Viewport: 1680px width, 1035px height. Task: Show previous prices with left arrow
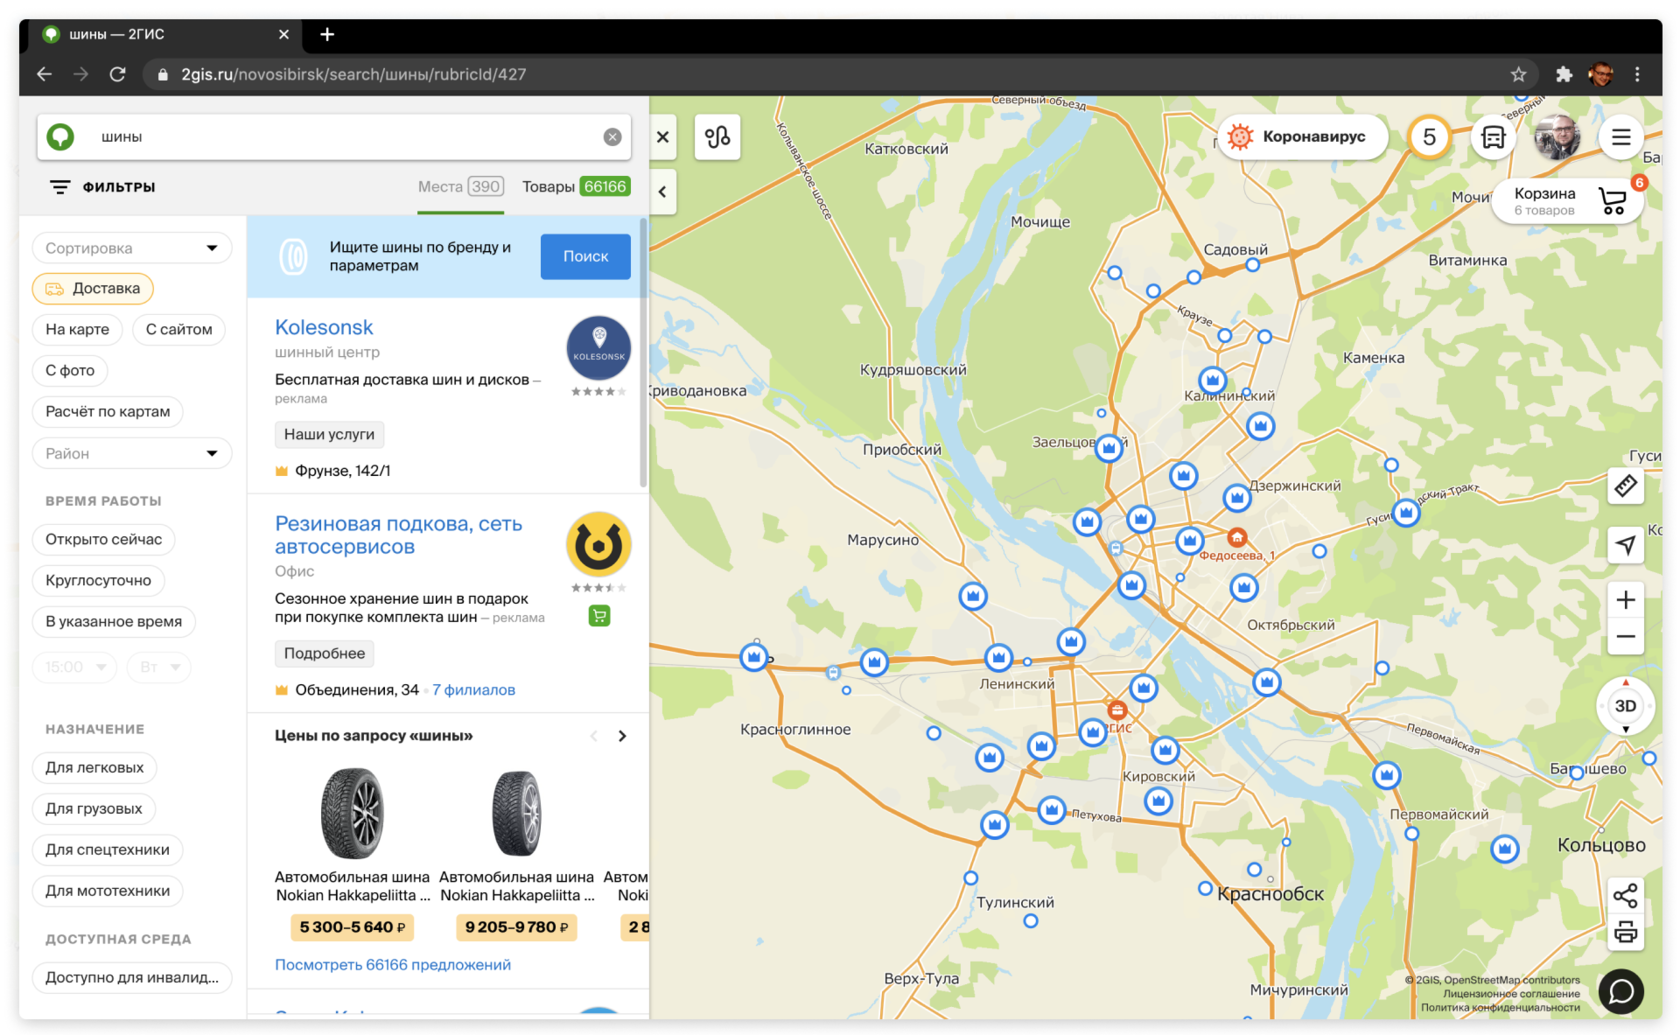pyautogui.click(x=594, y=736)
